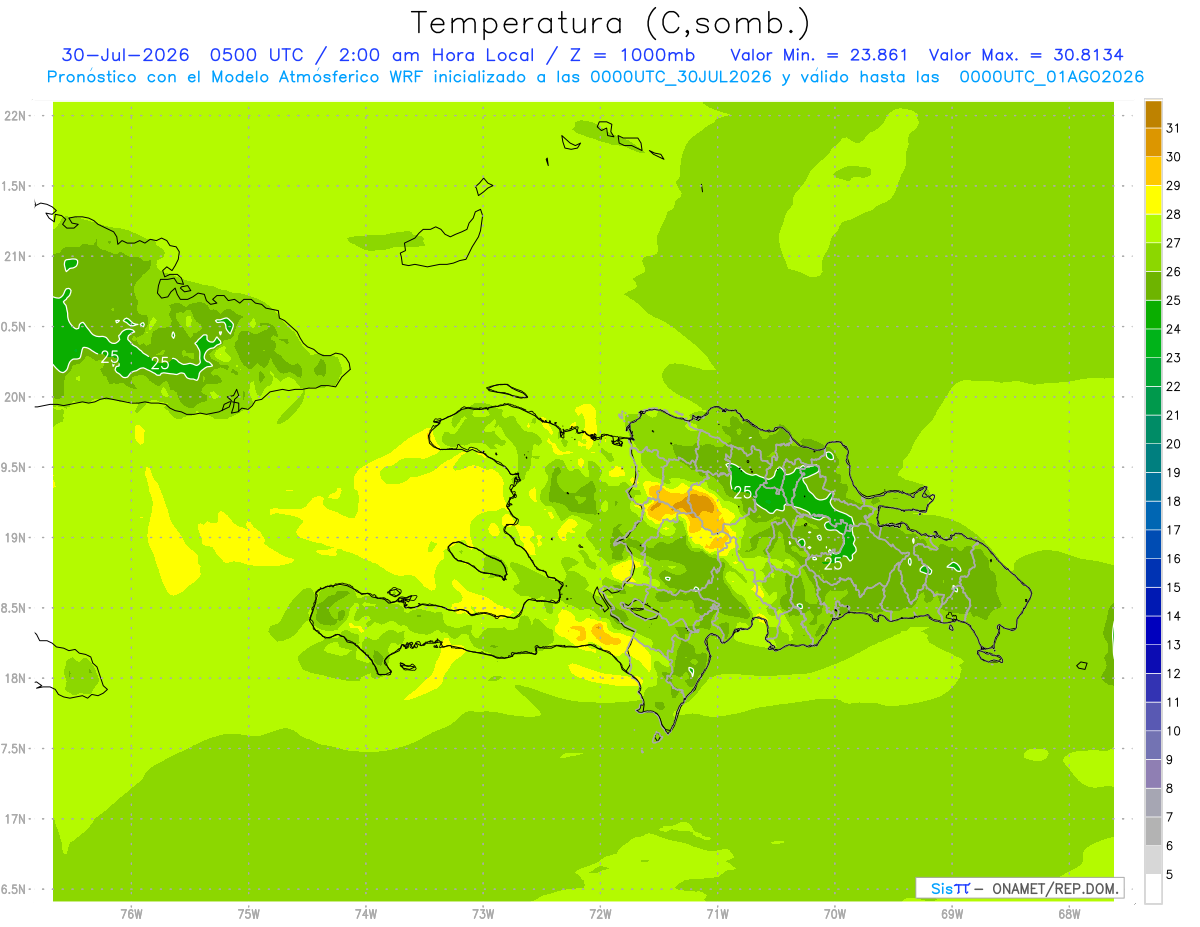Pick the olive-green swatch between colorbar 25 and 26
Image resolution: width=1200 pixels, height=927 pixels.
(x=1153, y=286)
